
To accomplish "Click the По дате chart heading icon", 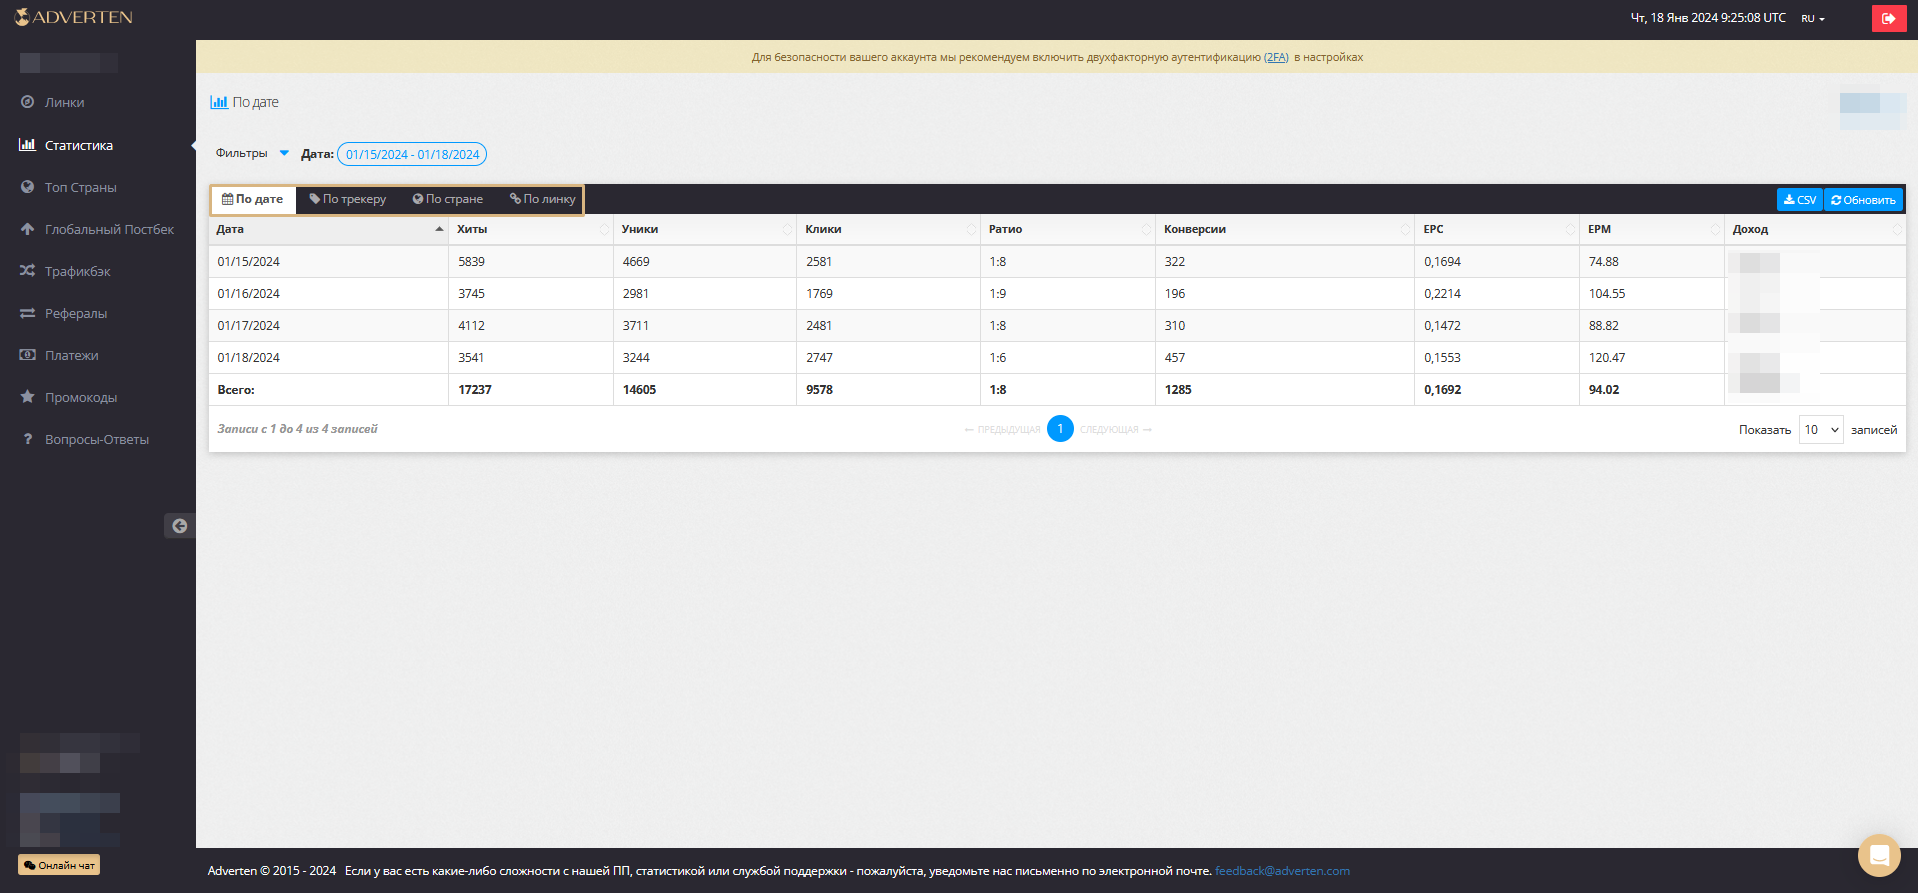I will pos(219,102).
